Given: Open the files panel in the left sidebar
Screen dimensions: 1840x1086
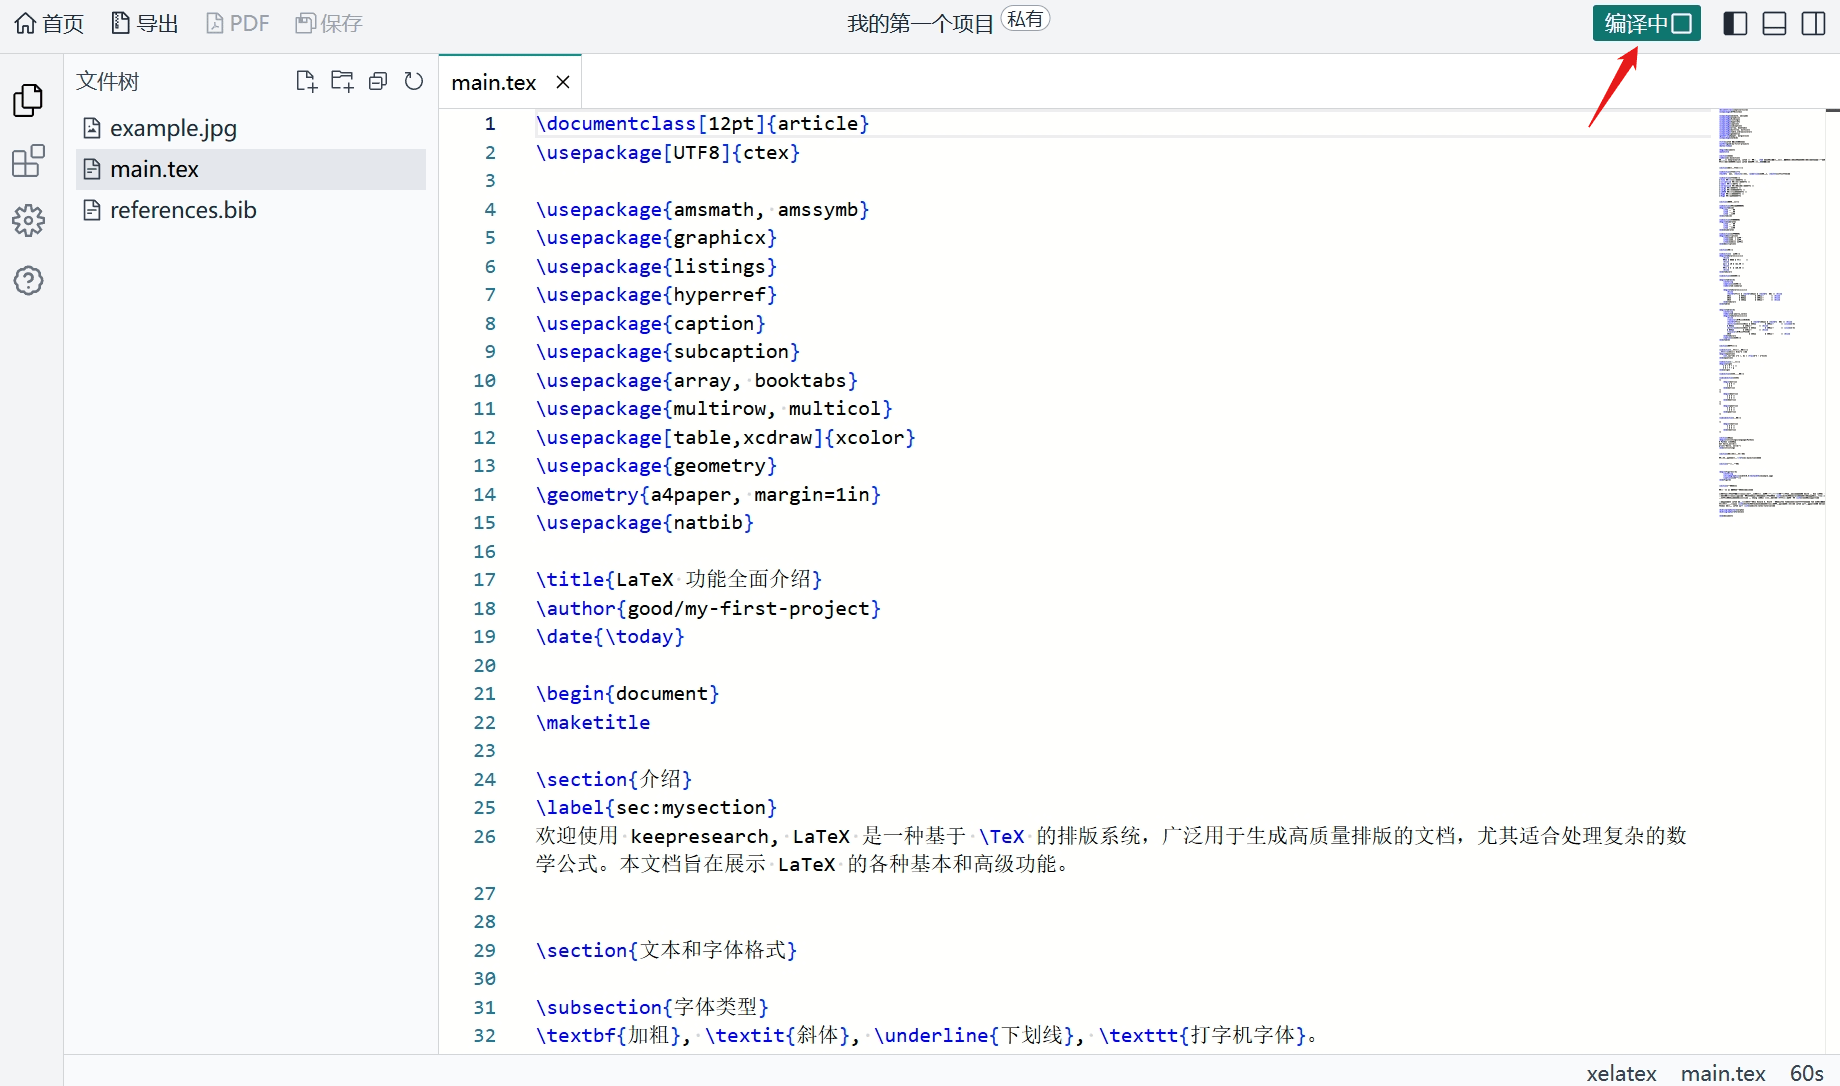Looking at the screenshot, I should pyautogui.click(x=28, y=100).
